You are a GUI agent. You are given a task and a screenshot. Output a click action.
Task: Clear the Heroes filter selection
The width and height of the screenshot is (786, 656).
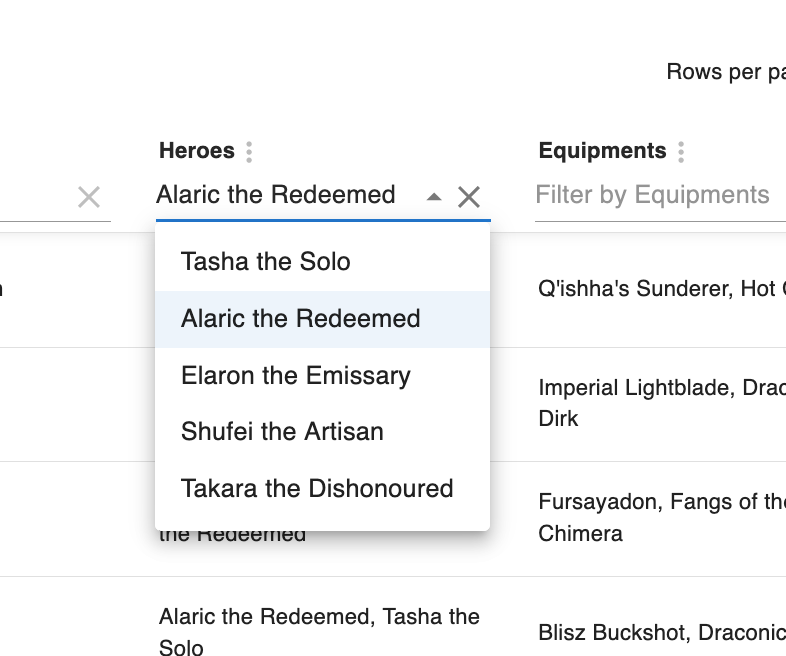coord(469,197)
